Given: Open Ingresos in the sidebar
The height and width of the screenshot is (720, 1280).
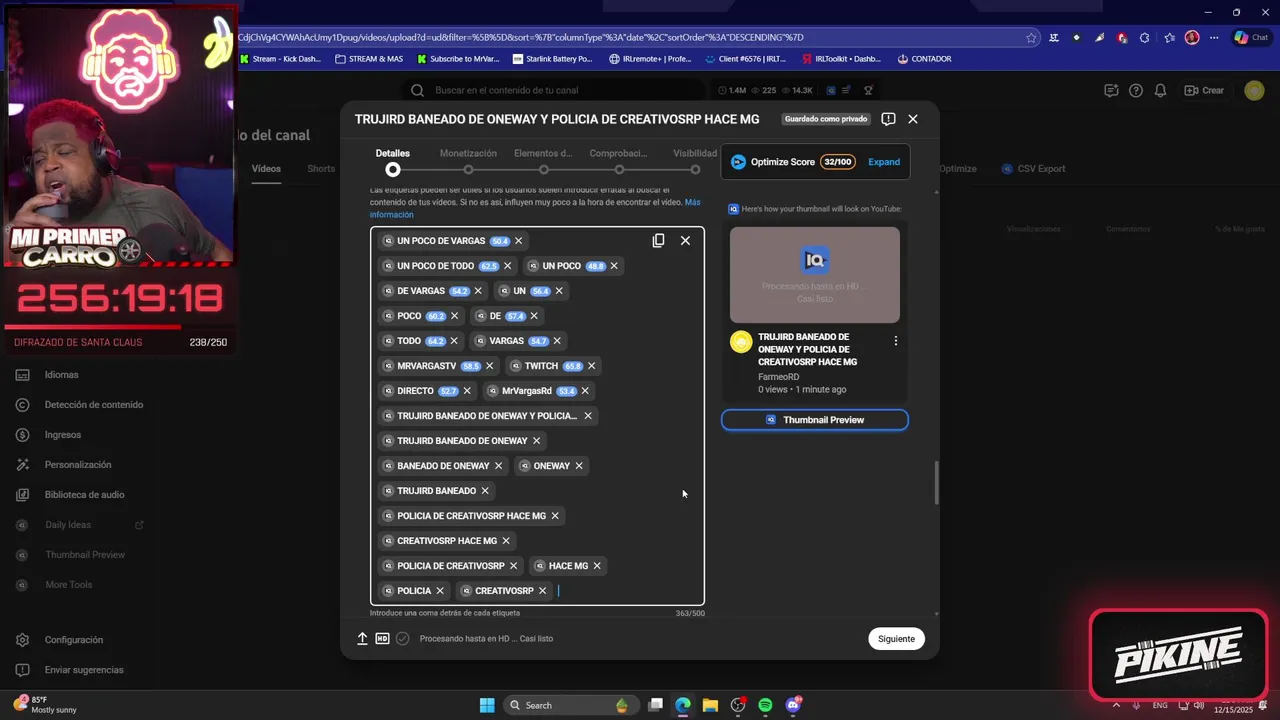Looking at the screenshot, I should 62,435.
